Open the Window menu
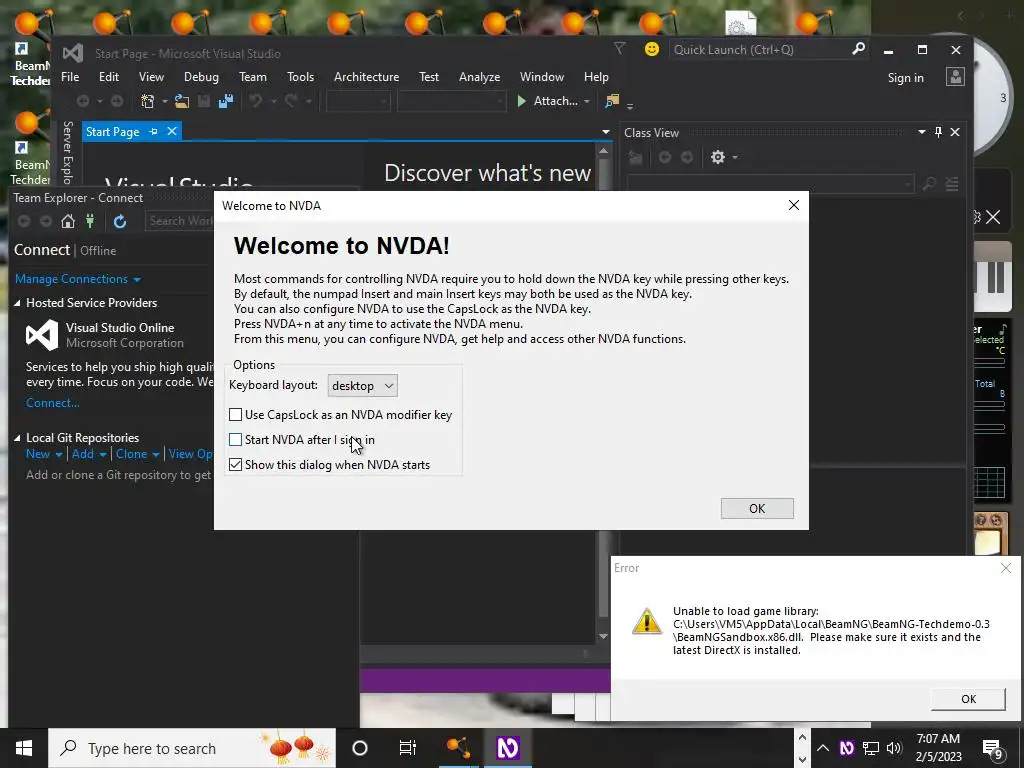1024x768 pixels. point(541,77)
